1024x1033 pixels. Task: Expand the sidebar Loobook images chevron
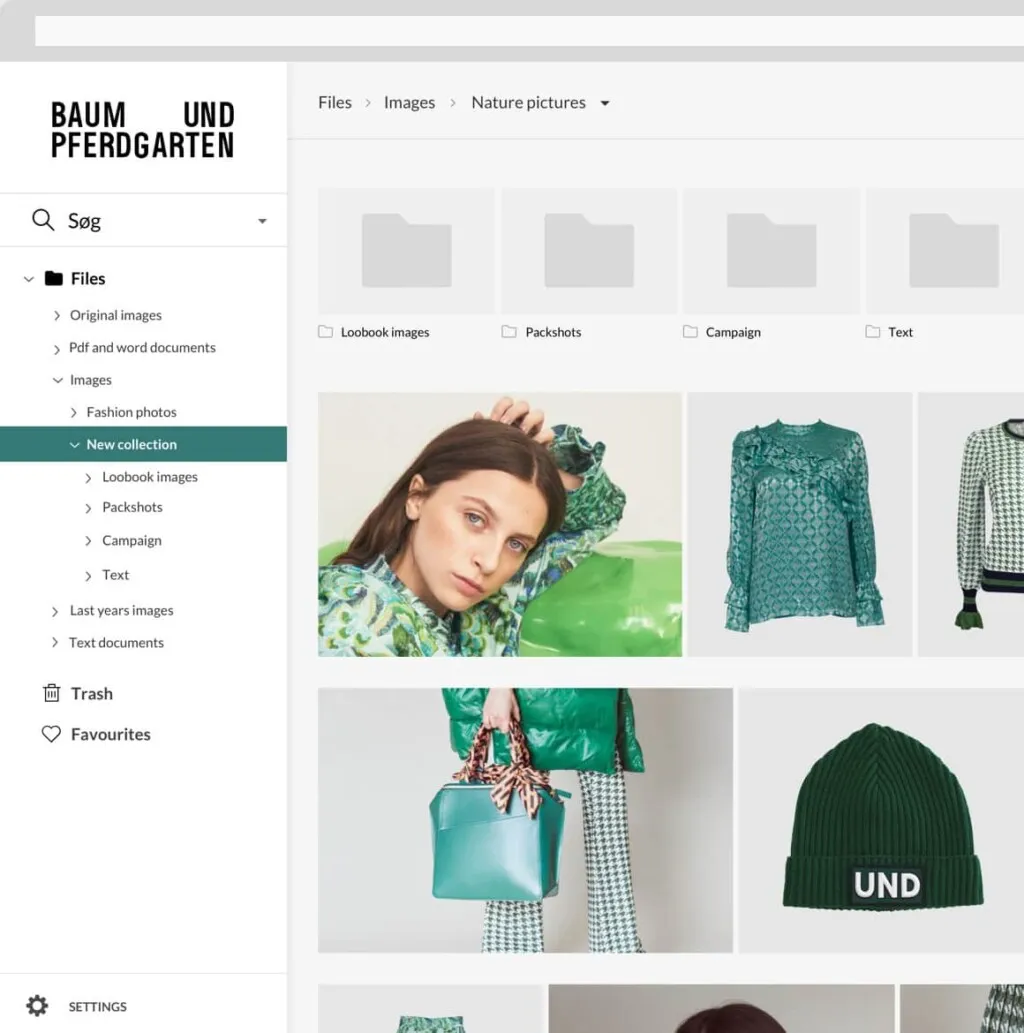coord(88,478)
